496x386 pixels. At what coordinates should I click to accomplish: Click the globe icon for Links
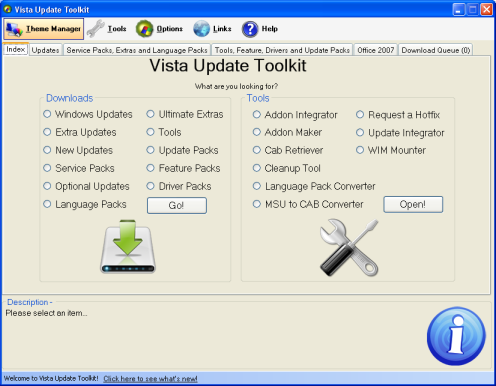coord(201,29)
